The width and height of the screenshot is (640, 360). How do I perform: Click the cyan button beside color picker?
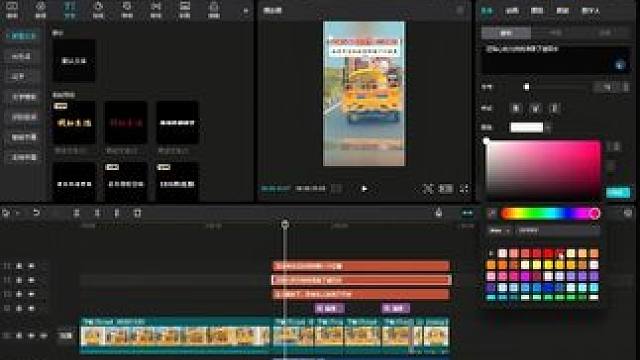(x=618, y=193)
